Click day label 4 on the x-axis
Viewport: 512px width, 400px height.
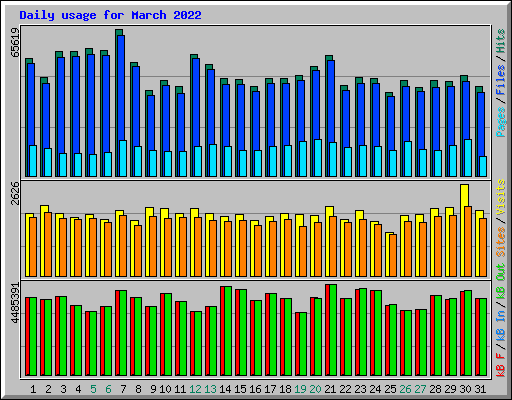(78, 389)
